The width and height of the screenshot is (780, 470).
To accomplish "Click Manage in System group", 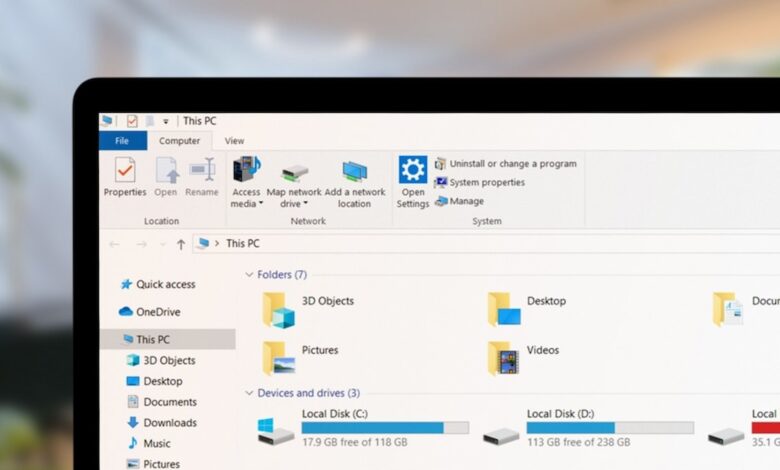I will [x=459, y=201].
